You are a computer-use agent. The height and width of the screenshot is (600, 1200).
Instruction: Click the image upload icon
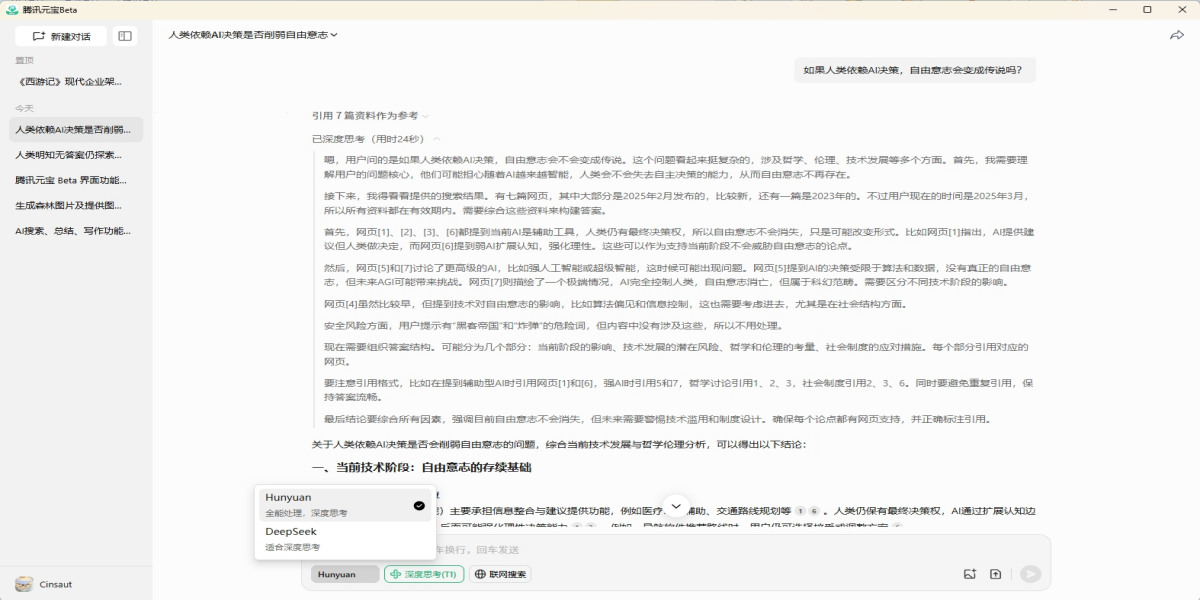point(969,574)
